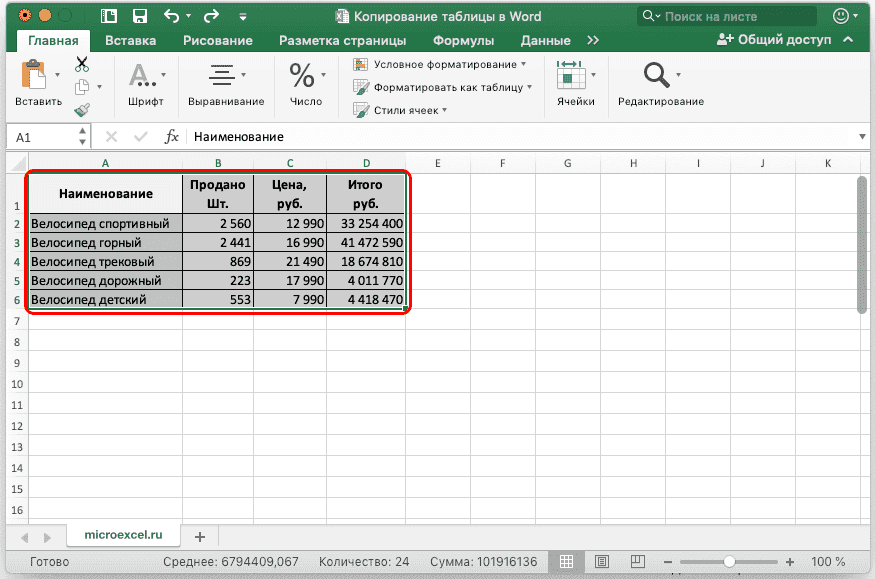The height and width of the screenshot is (579, 875).
Task: Click the zoom slider handle
Action: [x=730, y=562]
